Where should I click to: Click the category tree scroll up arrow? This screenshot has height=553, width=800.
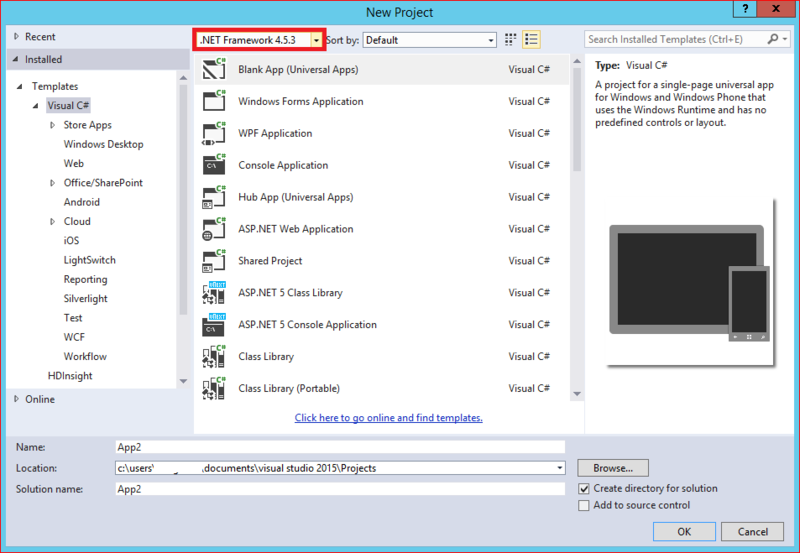point(183,78)
